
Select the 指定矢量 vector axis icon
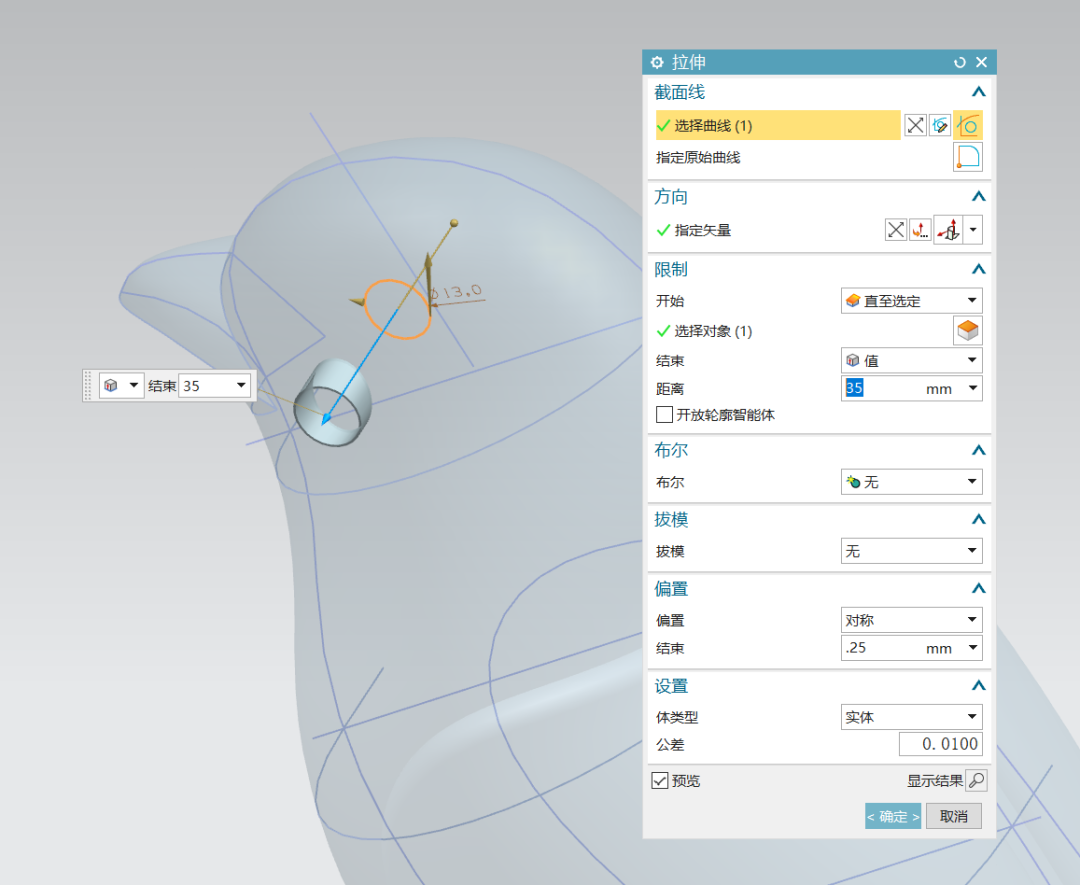[947, 229]
